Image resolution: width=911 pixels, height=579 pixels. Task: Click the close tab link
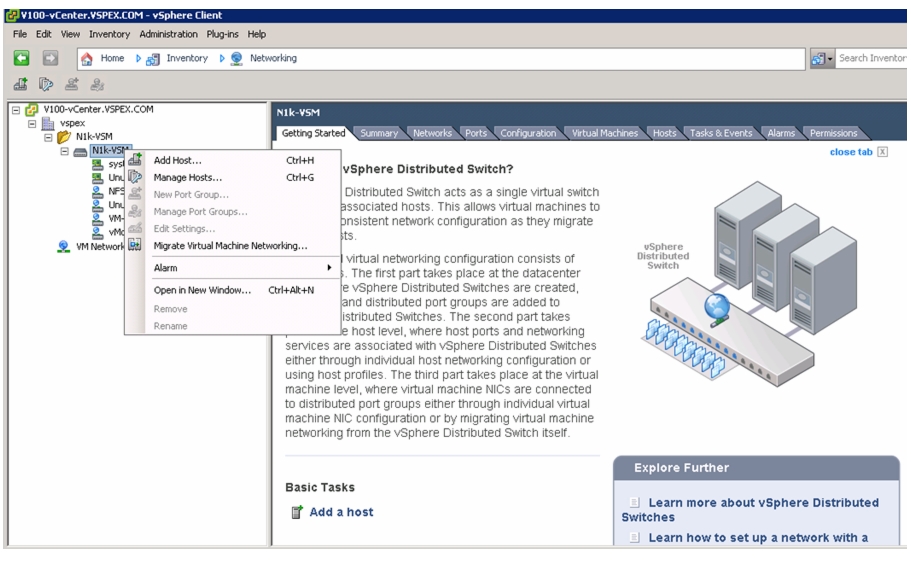pyautogui.click(x=851, y=152)
